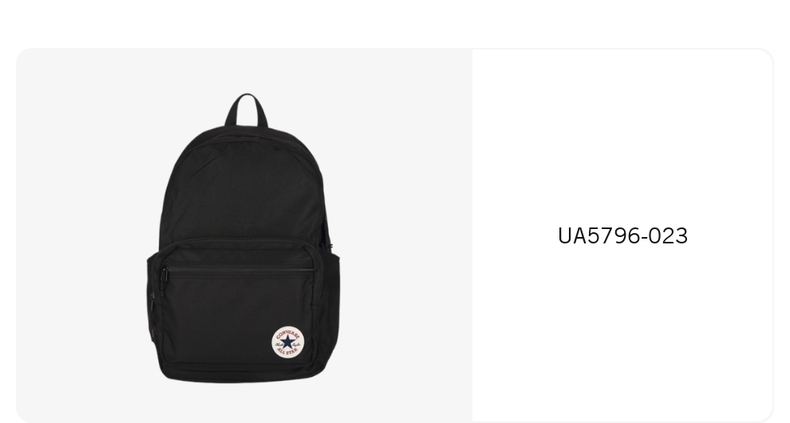Click the gray area above the backpack handle
790x423 pixels.
click(246, 70)
